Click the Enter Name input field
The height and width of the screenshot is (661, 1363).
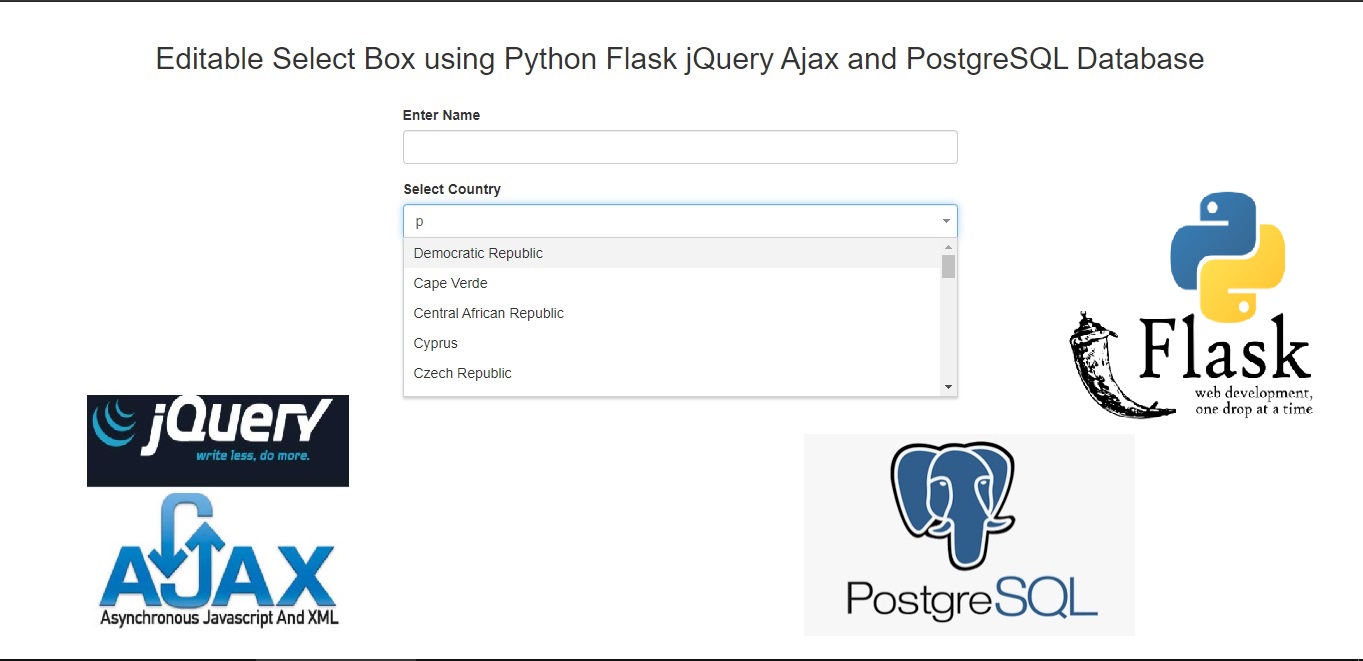pos(680,146)
